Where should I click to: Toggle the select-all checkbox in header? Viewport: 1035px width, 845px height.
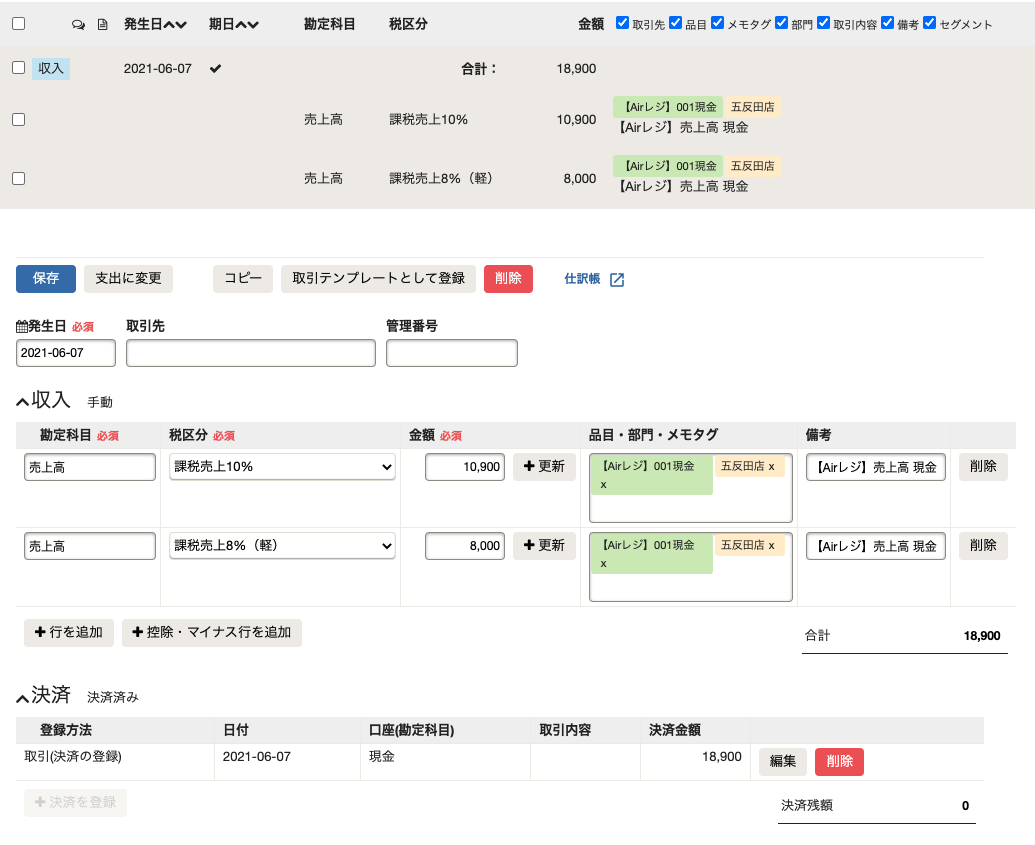(18, 24)
